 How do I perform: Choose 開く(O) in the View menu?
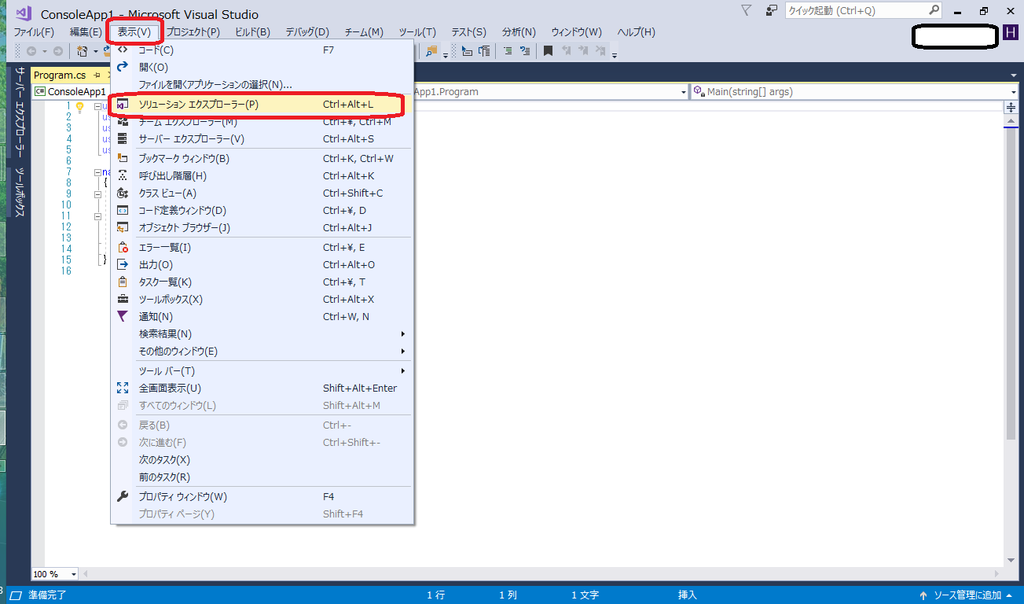coord(262,67)
